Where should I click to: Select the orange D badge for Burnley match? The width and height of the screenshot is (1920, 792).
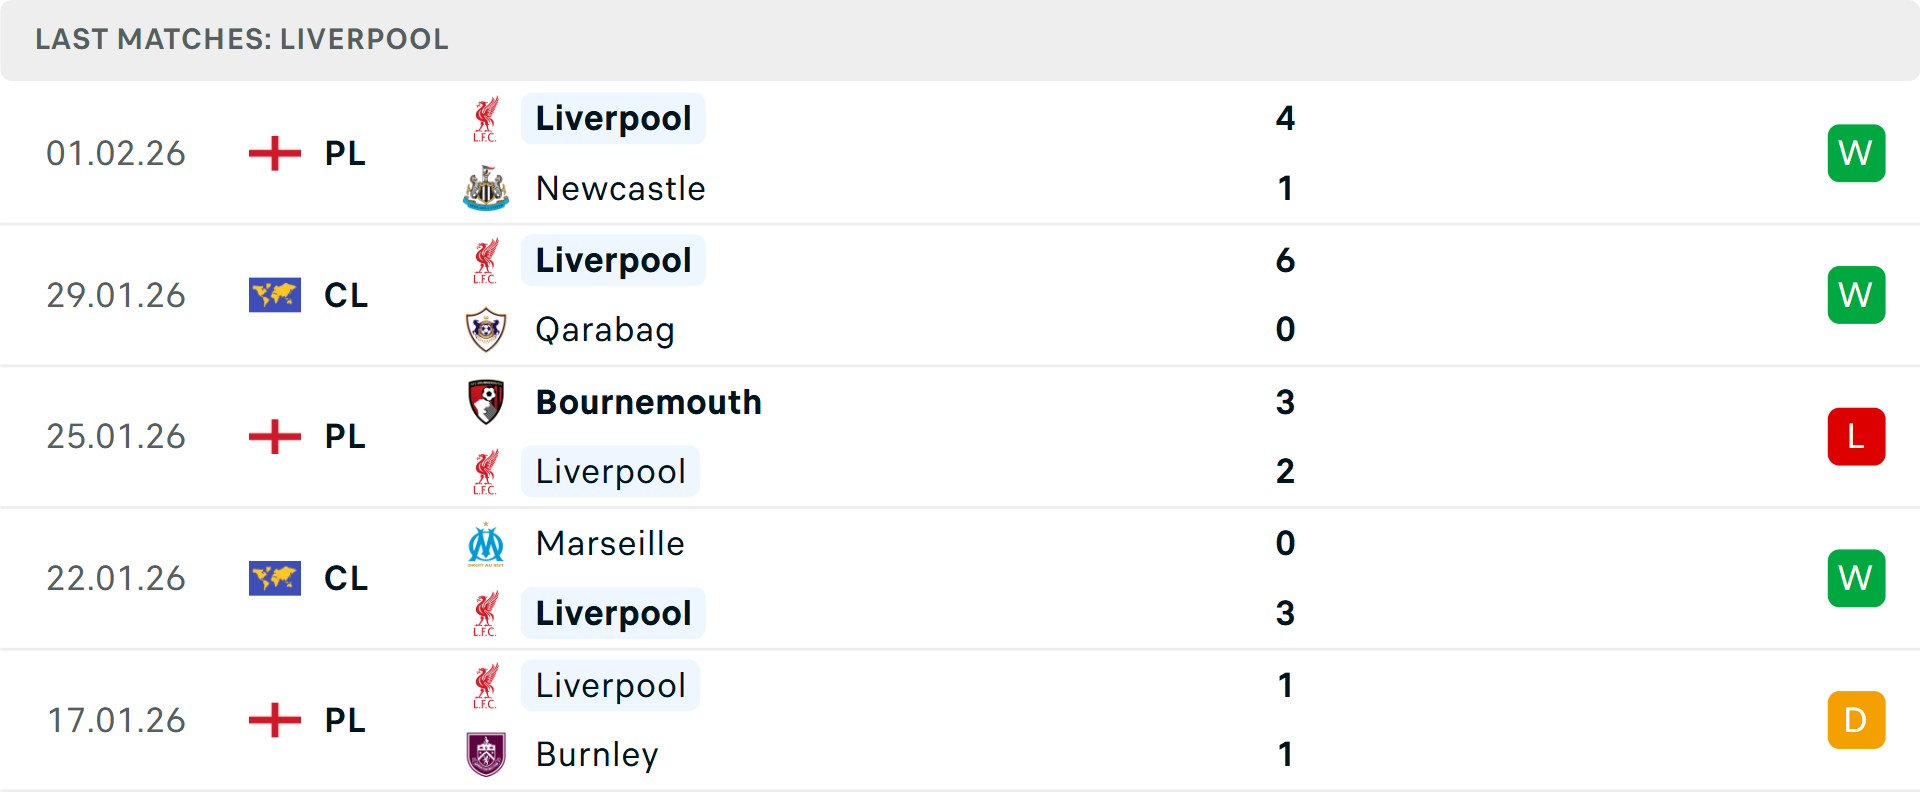pyautogui.click(x=1856, y=719)
